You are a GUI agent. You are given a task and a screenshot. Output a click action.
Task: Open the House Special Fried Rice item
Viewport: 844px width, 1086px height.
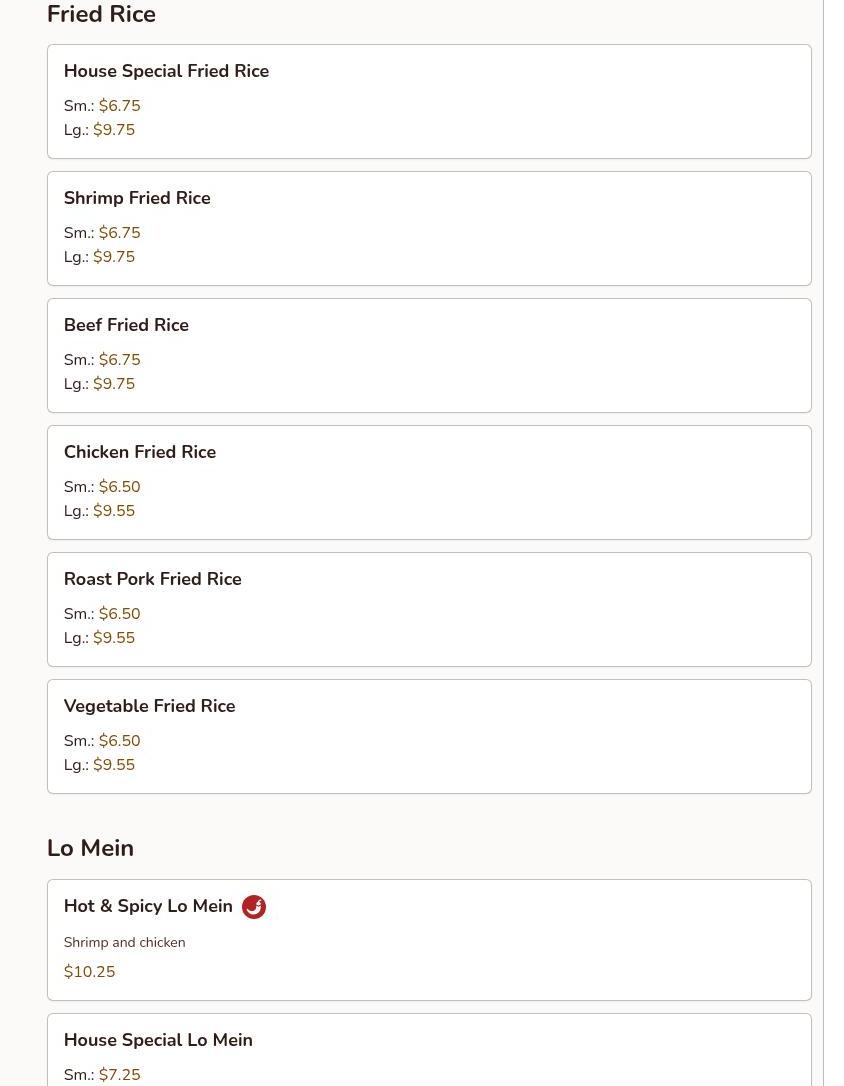coord(166,71)
